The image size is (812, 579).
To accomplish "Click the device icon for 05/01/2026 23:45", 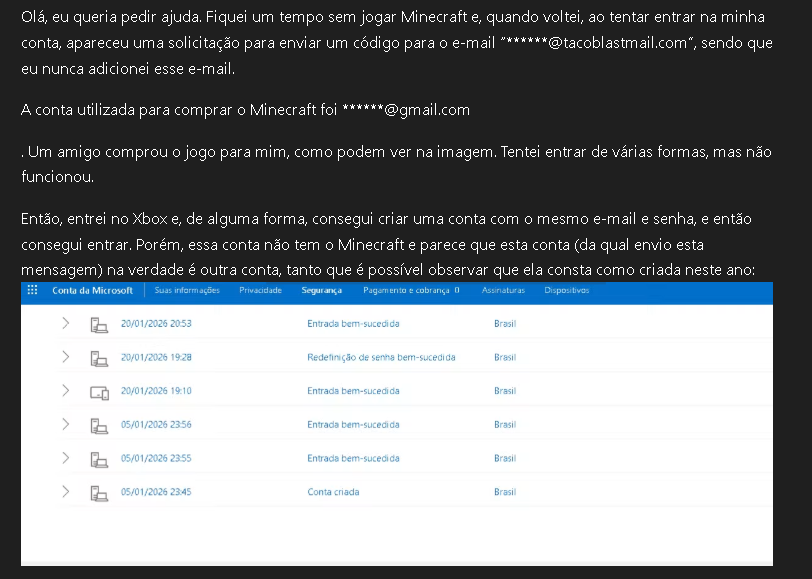I will pyautogui.click(x=99, y=493).
